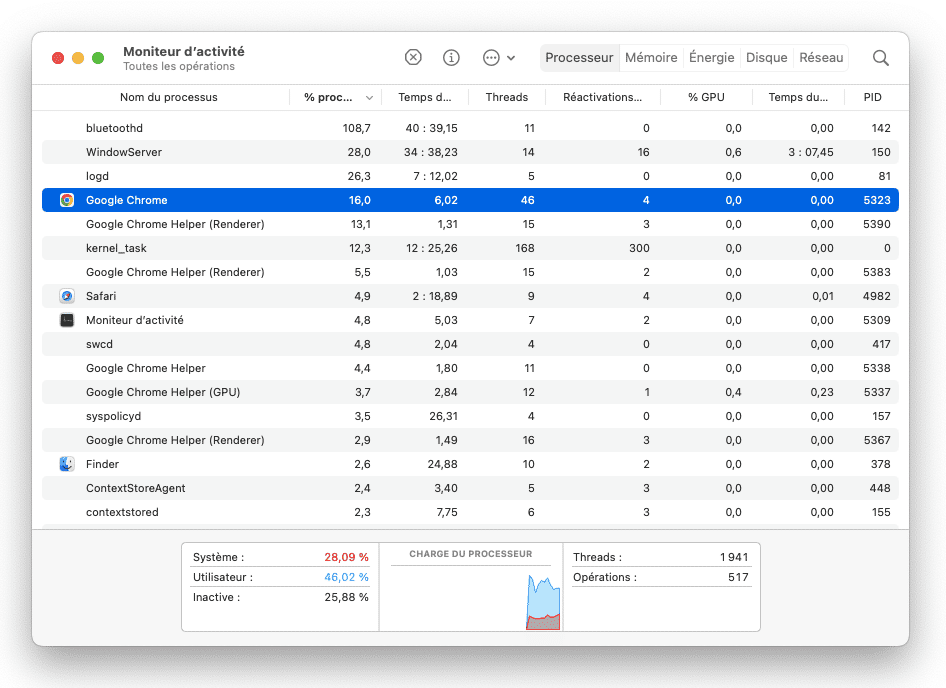Select the WindowServer process

tap(470, 152)
